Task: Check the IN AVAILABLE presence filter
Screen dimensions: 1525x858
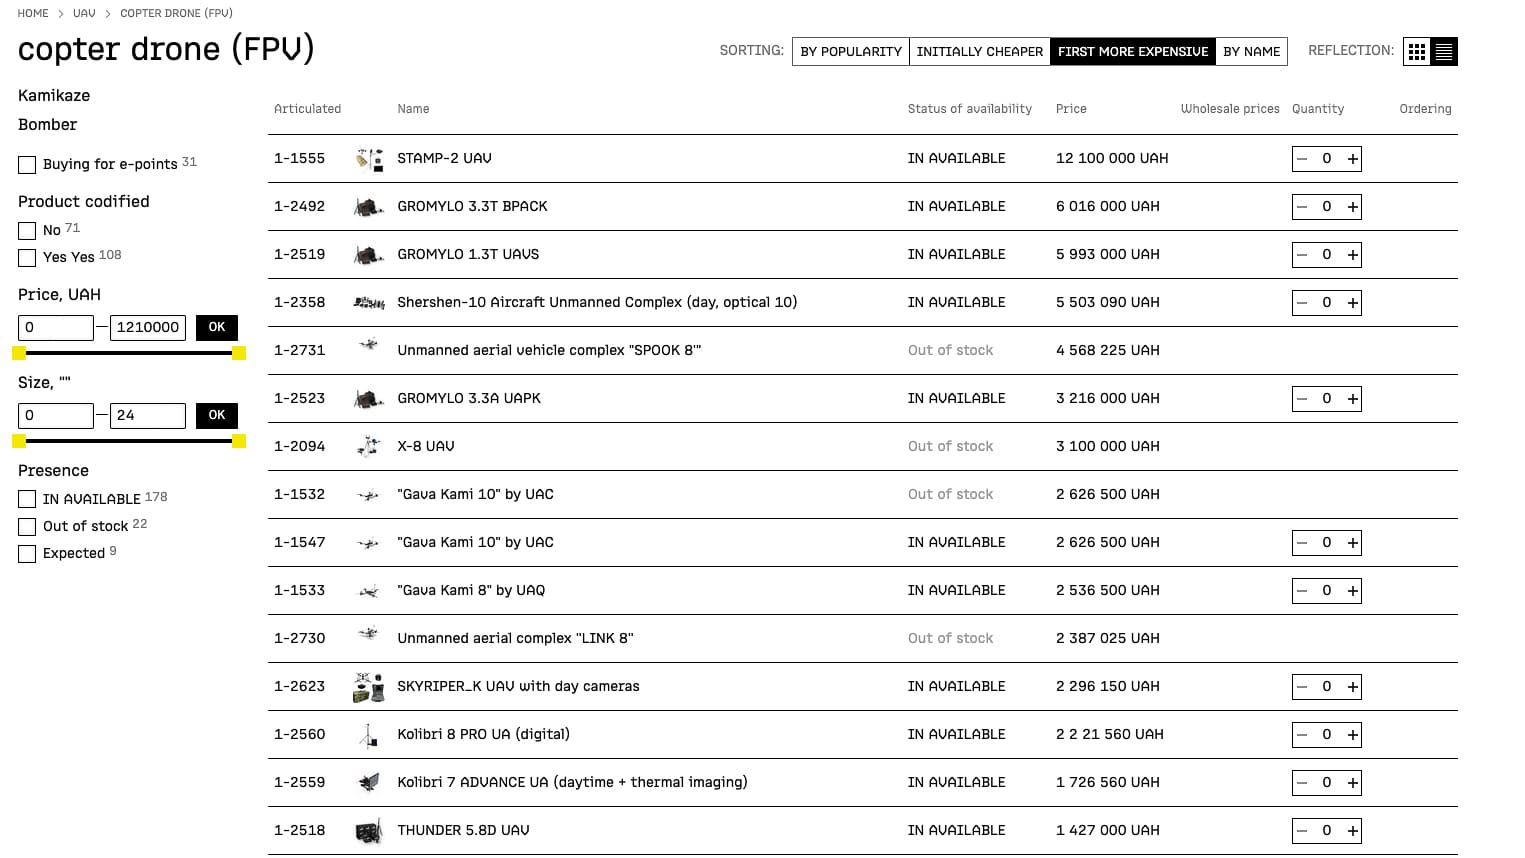Action: pos(27,499)
